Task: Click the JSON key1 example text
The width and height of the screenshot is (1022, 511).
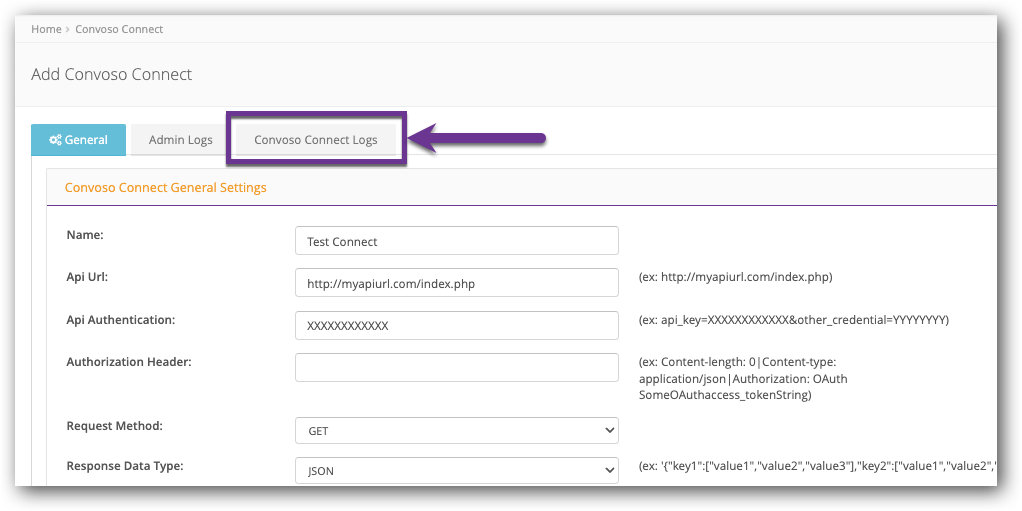Action: (817, 467)
